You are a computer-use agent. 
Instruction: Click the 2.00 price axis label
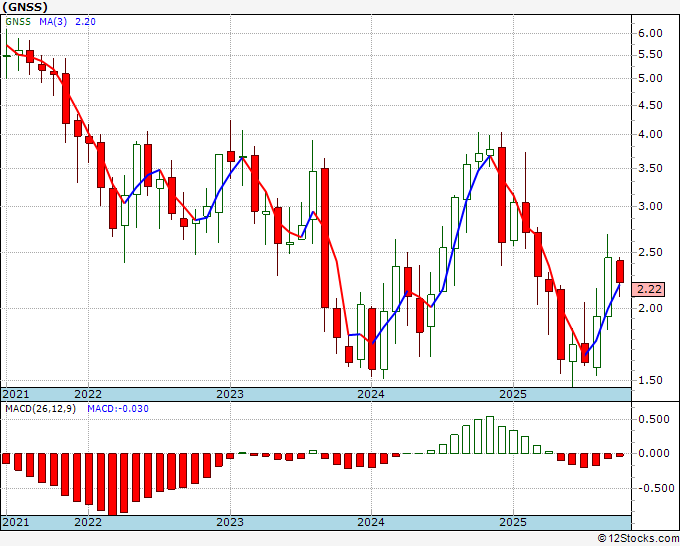(650, 308)
